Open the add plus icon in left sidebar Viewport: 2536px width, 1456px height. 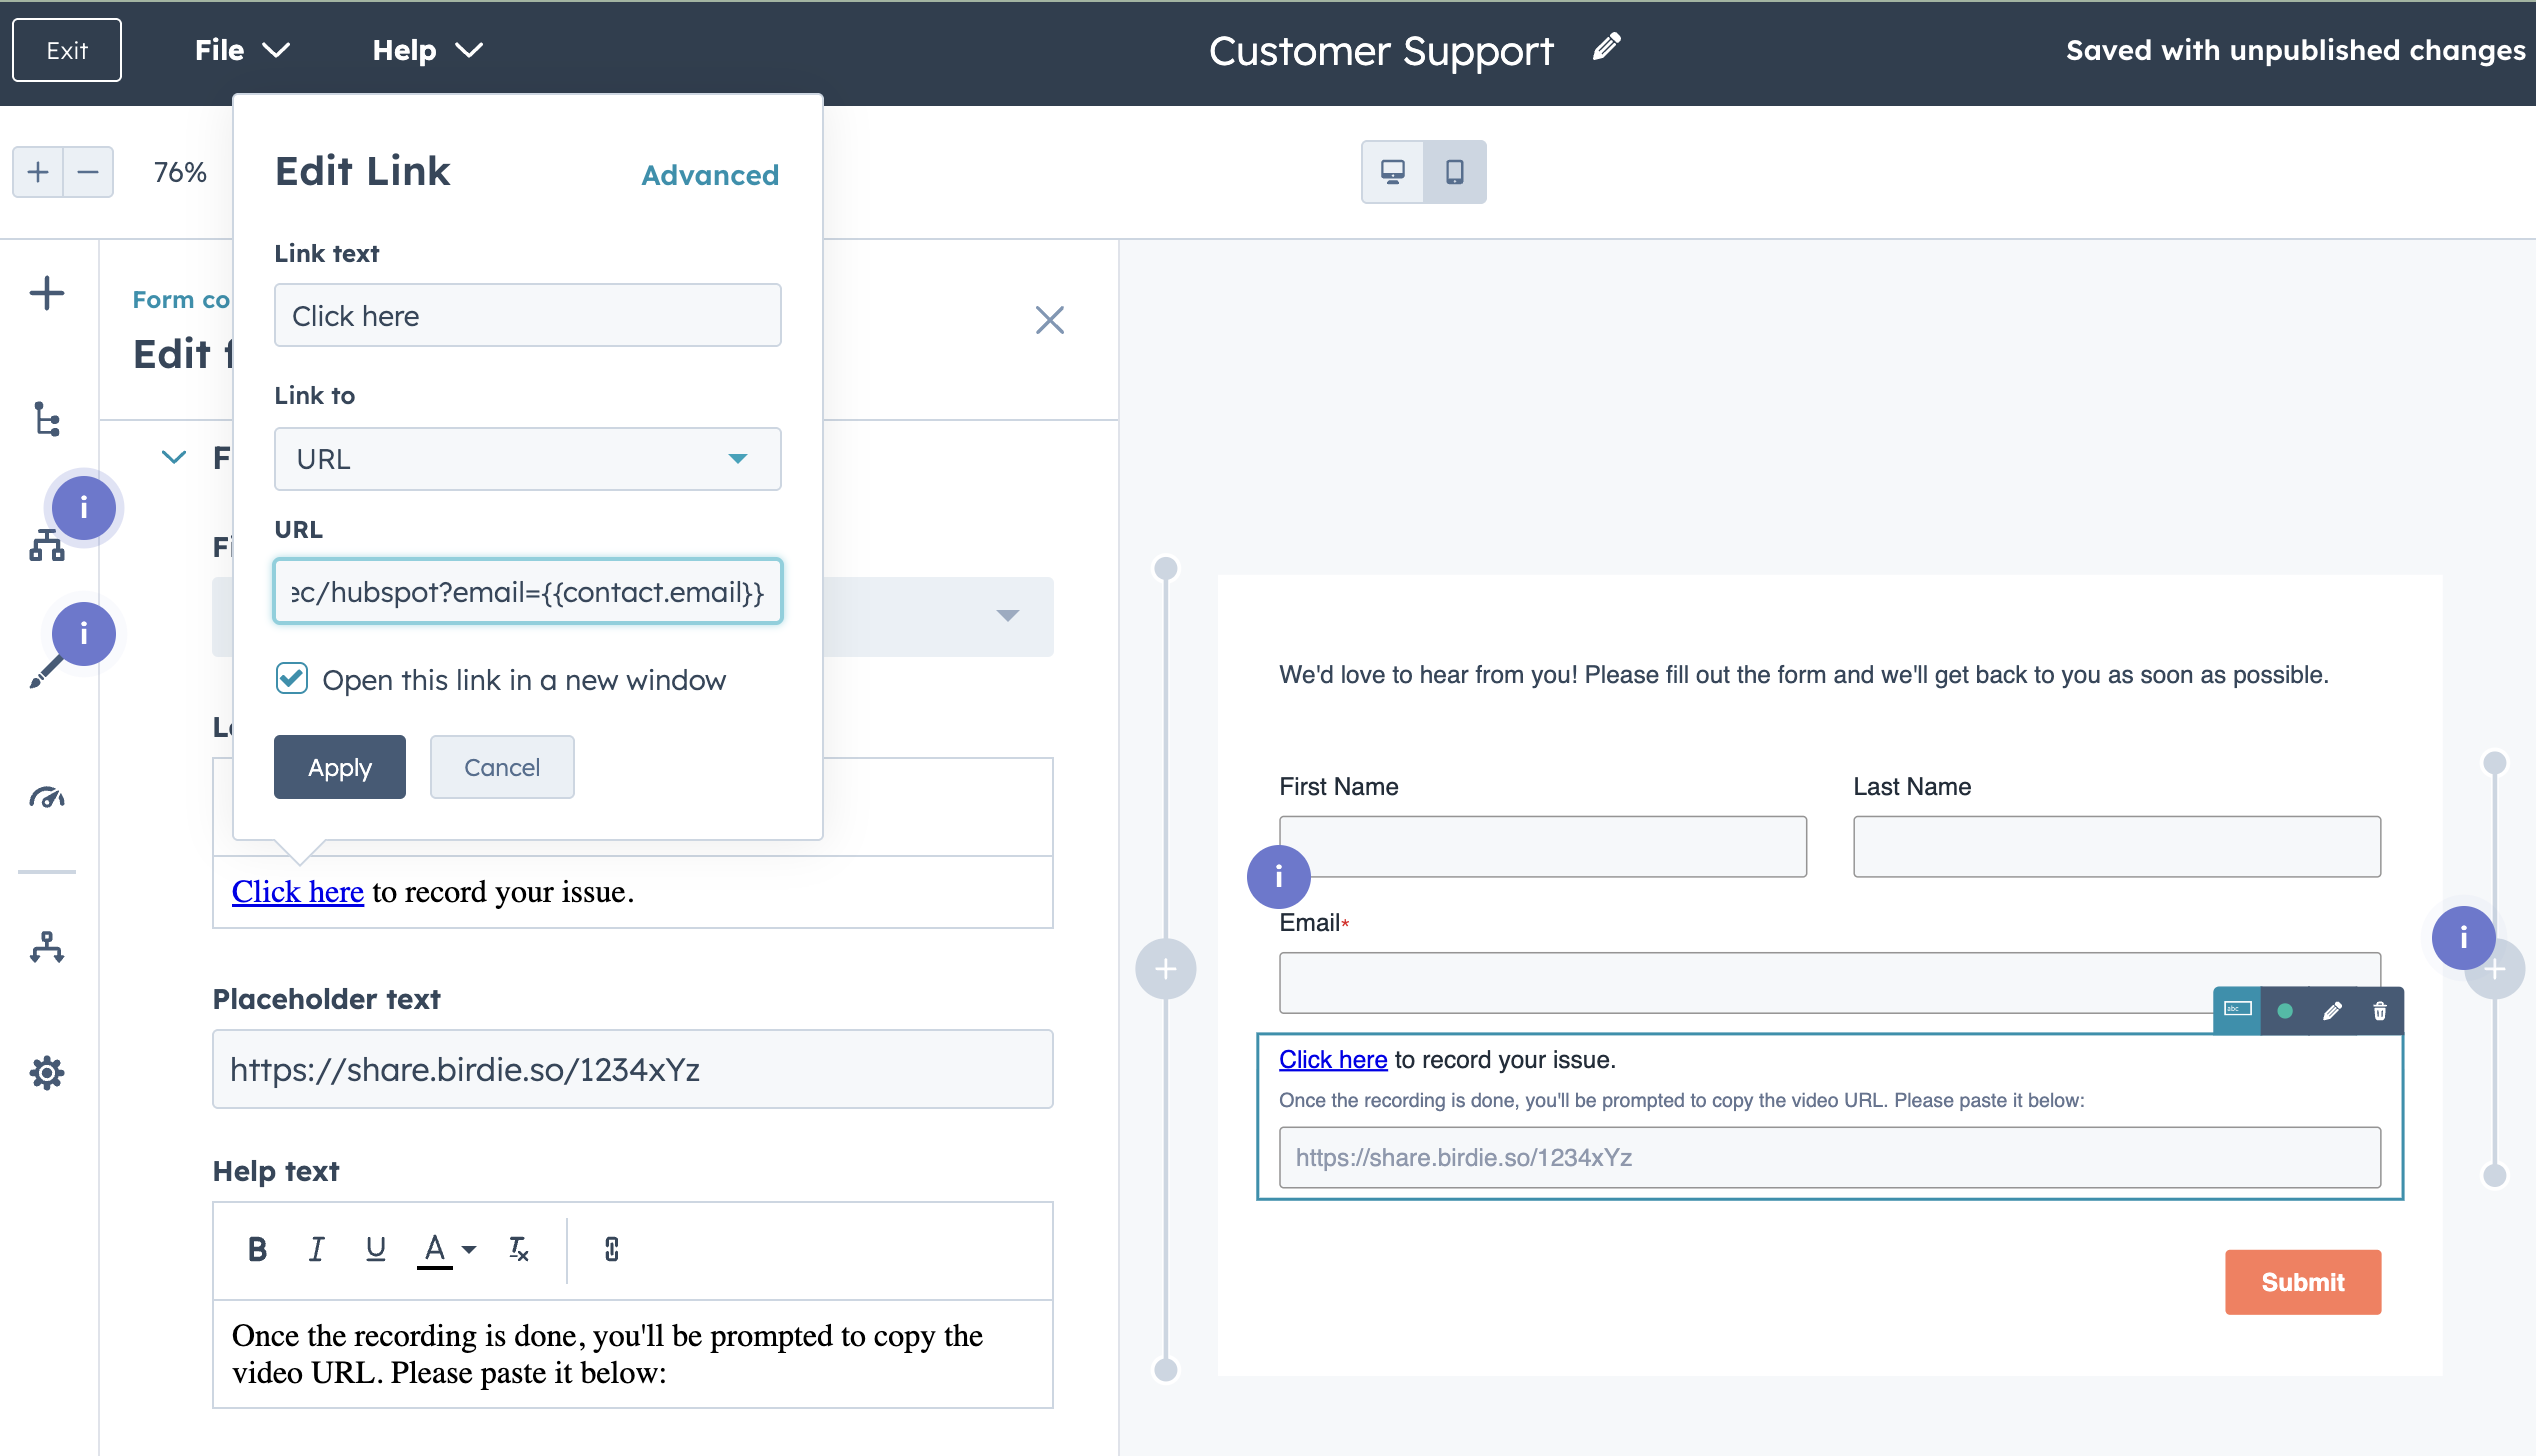pyautogui.click(x=46, y=293)
